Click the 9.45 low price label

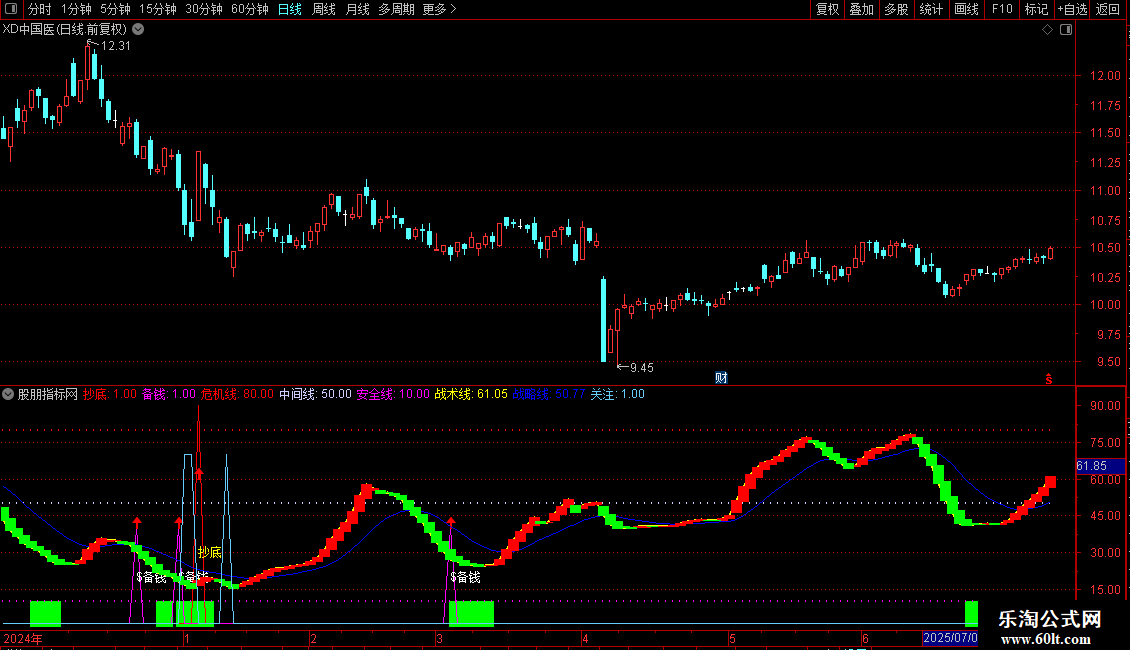tap(641, 368)
